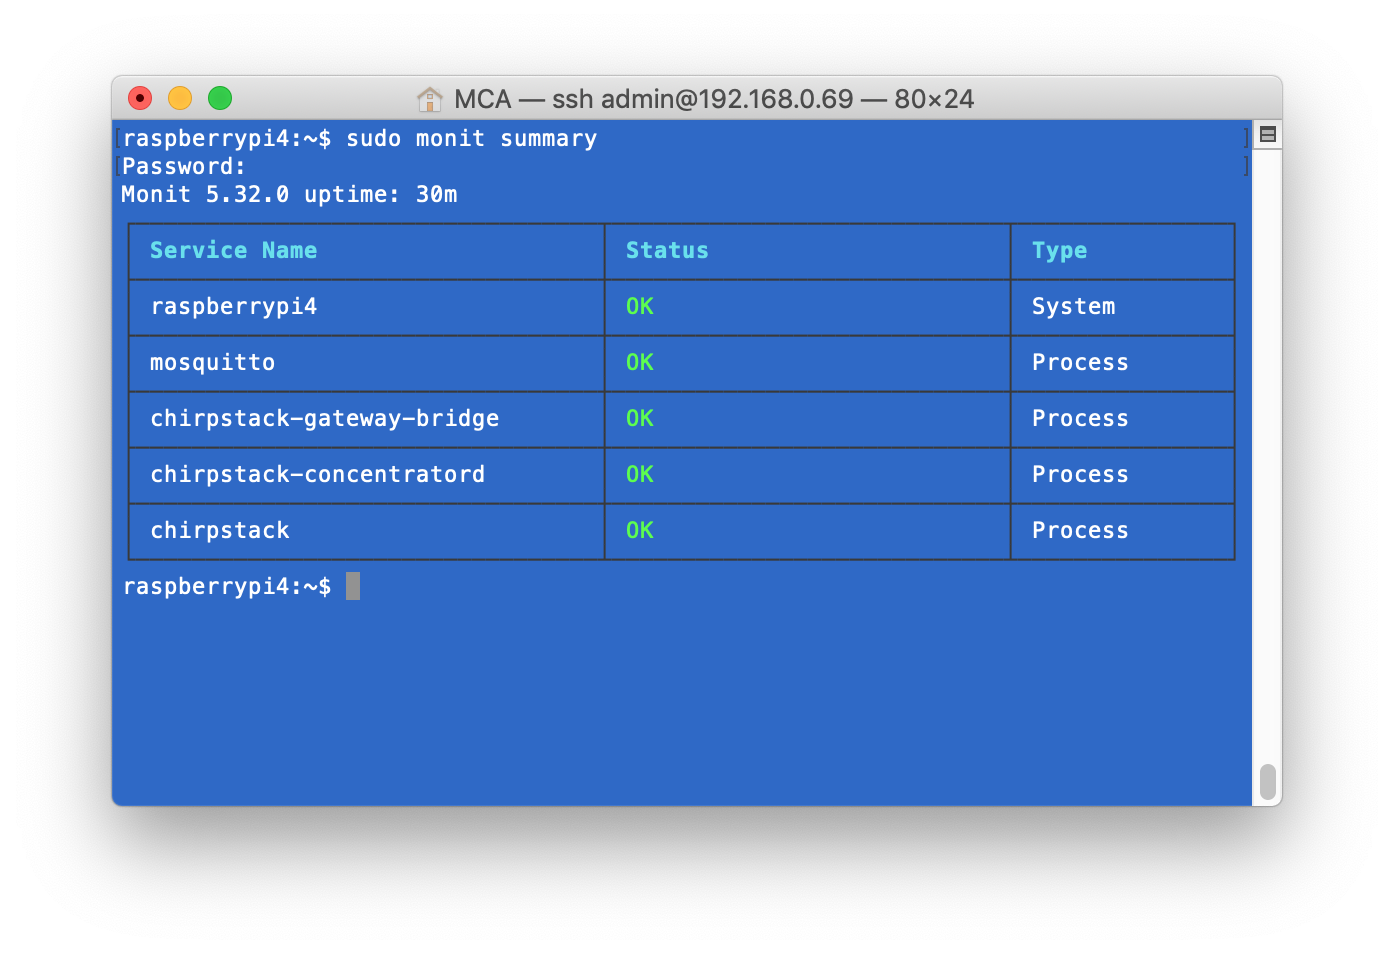Click the 'Process' type for chirpstack-gateway-bridge
The width and height of the screenshot is (1394, 954).
pos(1080,419)
